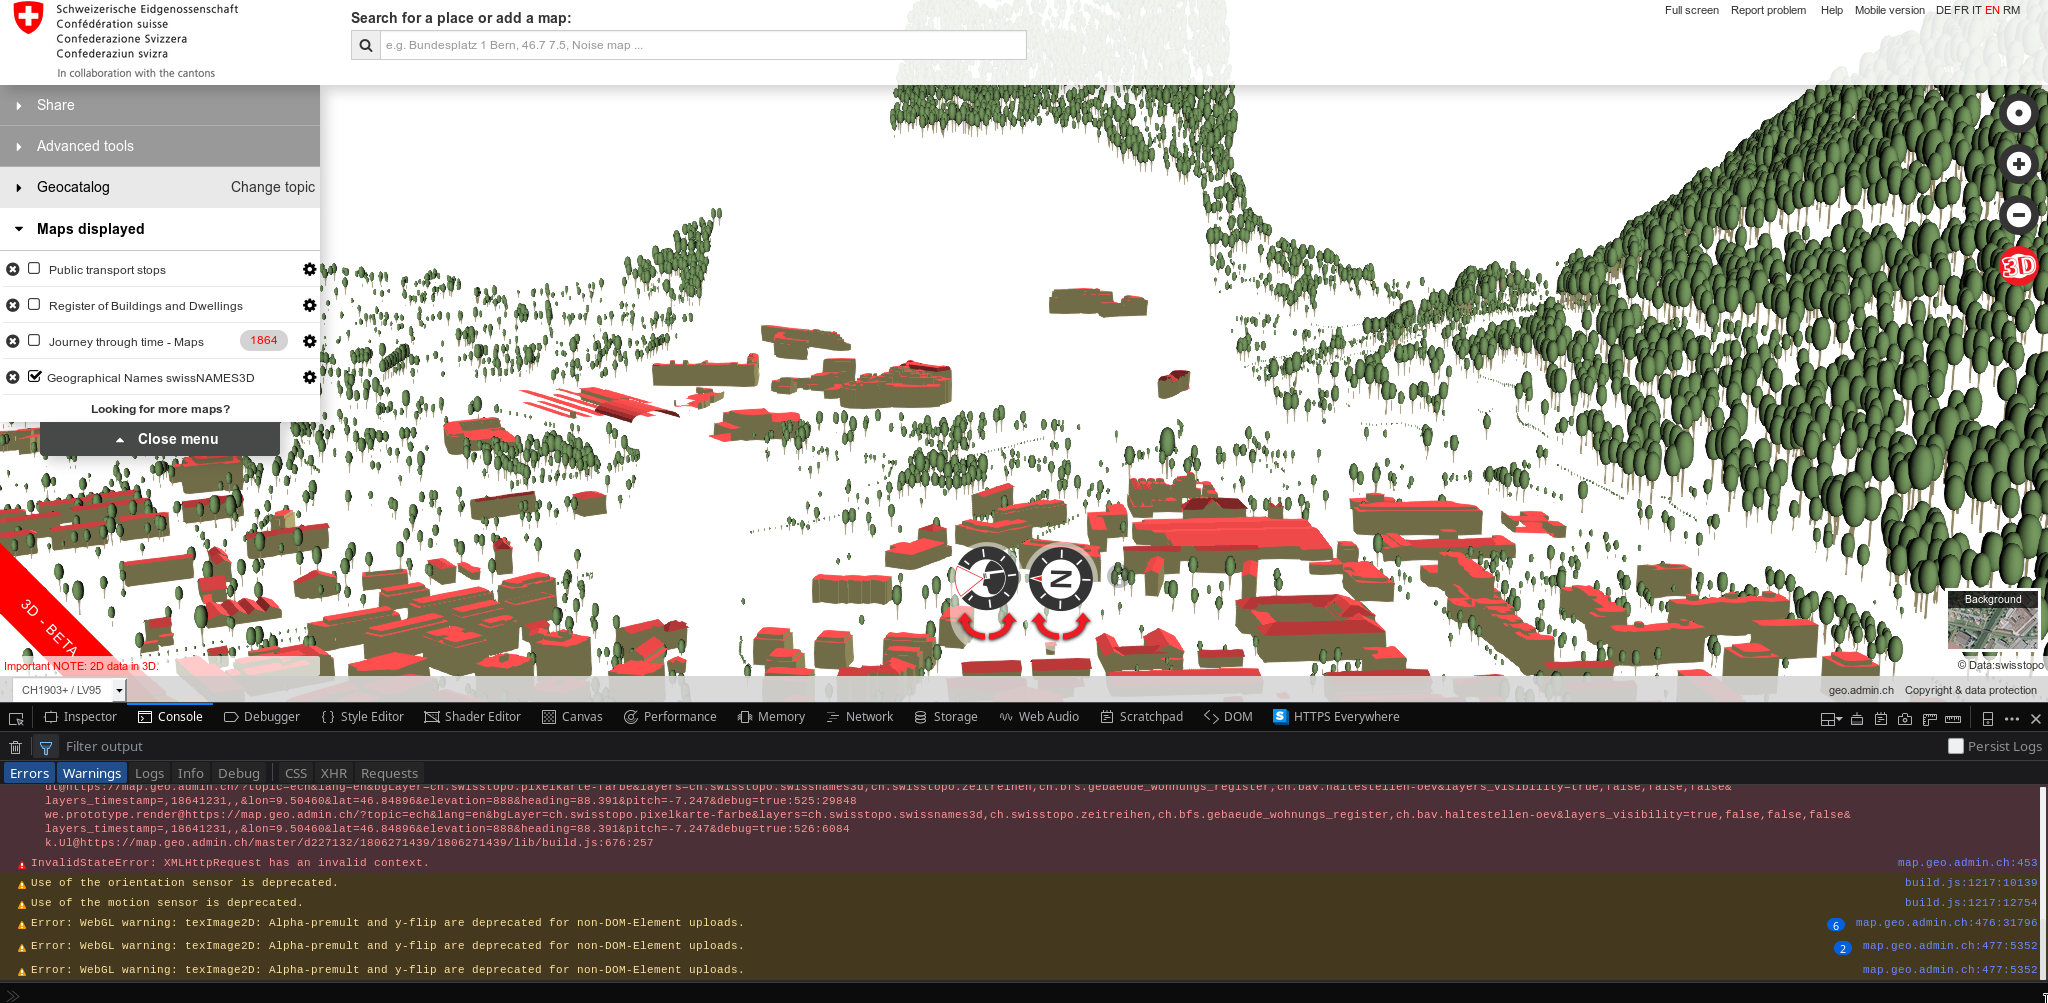Toggle the Requests filter
Screen dimensions: 2048x1003
point(389,773)
